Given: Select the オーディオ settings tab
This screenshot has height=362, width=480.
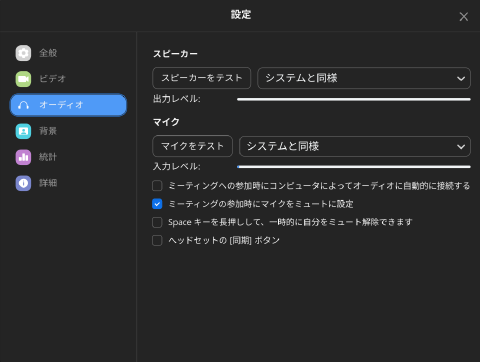Looking at the screenshot, I should pyautogui.click(x=68, y=105).
